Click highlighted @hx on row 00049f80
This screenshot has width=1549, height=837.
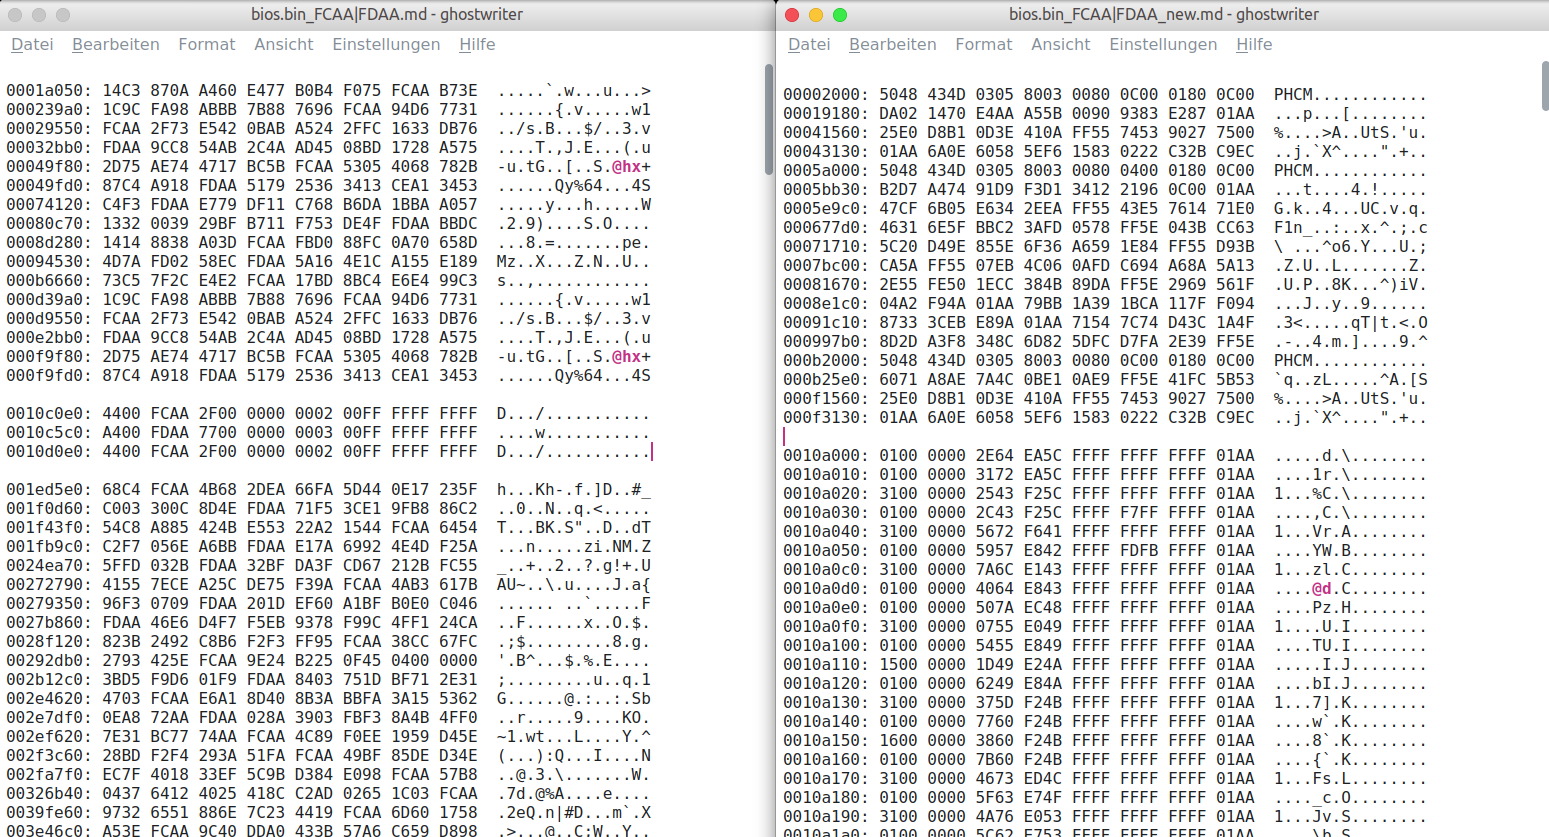(626, 166)
